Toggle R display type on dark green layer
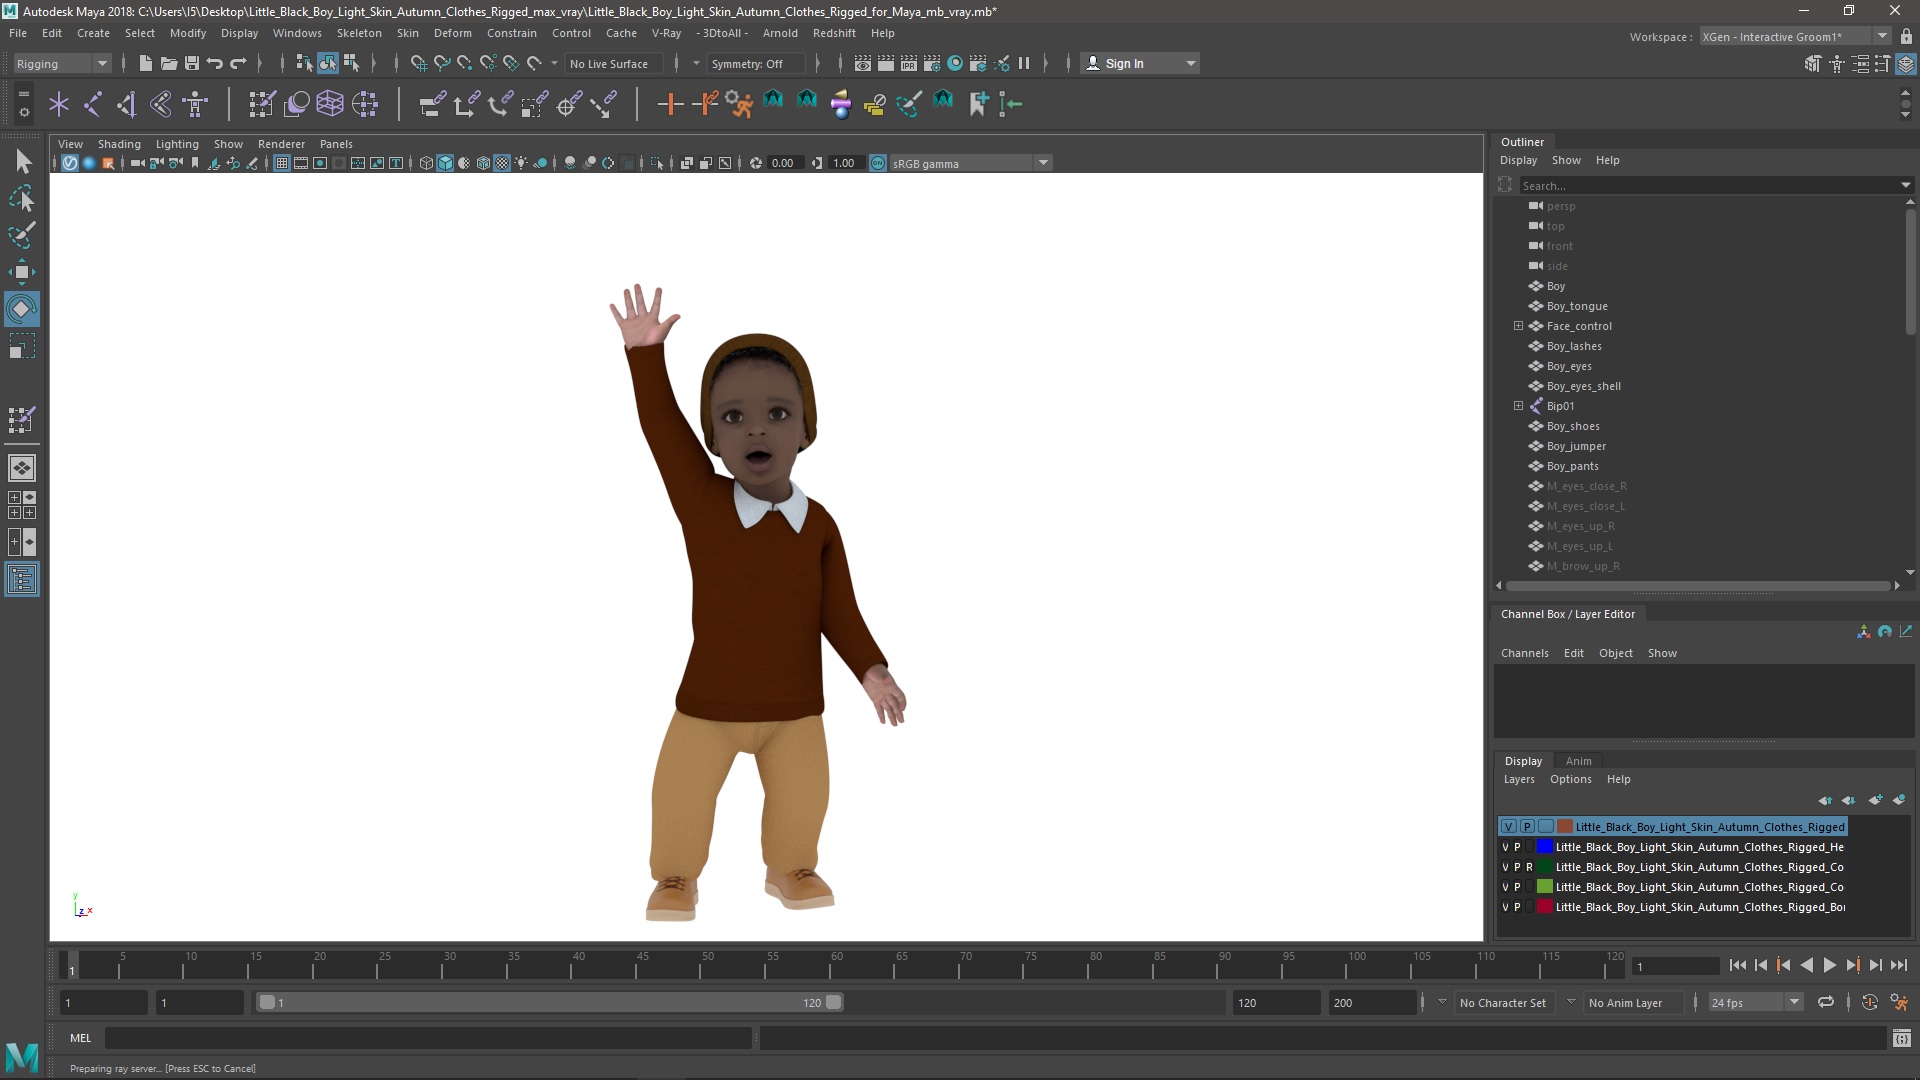This screenshot has width=1920, height=1080. click(1529, 867)
